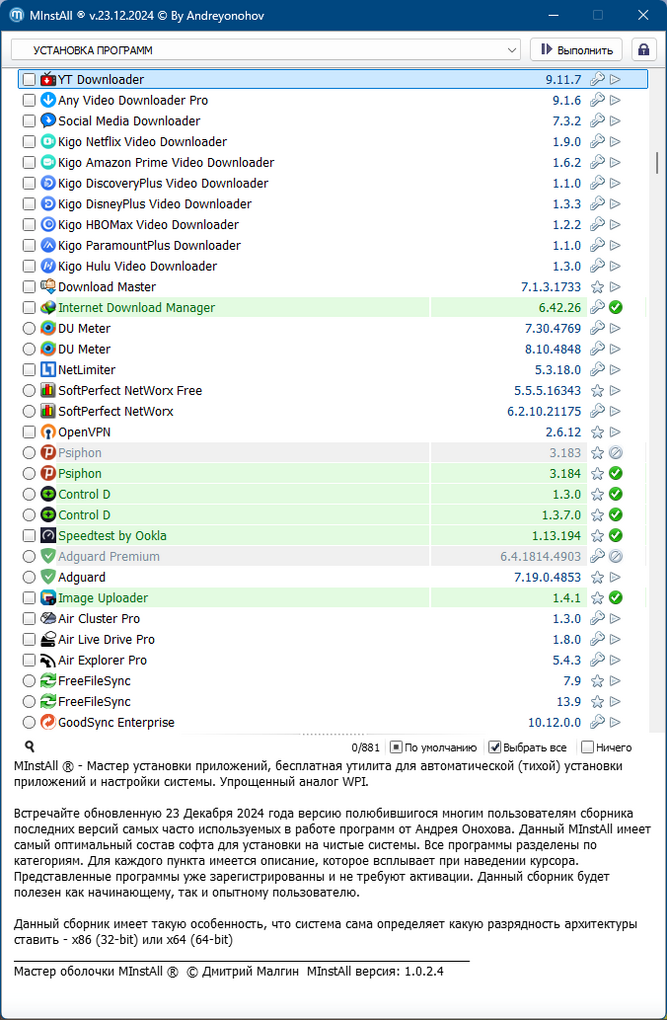667x1020 pixels.
Task: Click the key icon for YT Downloader
Action: coord(597,79)
